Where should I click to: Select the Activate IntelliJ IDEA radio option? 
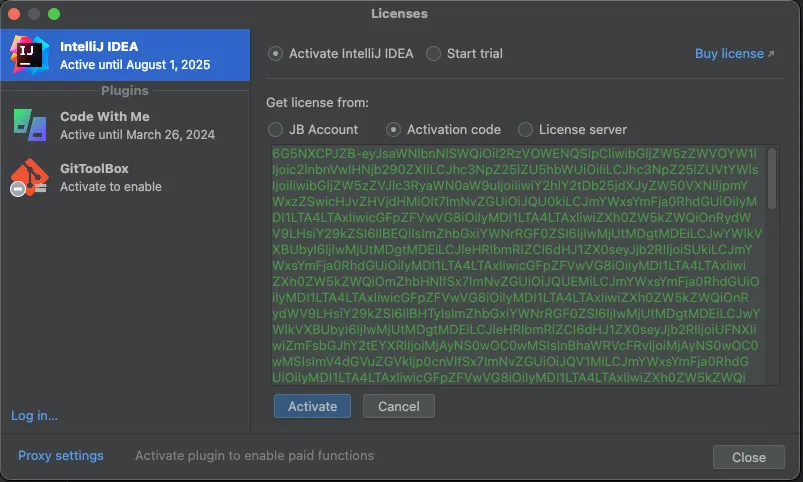(x=276, y=54)
